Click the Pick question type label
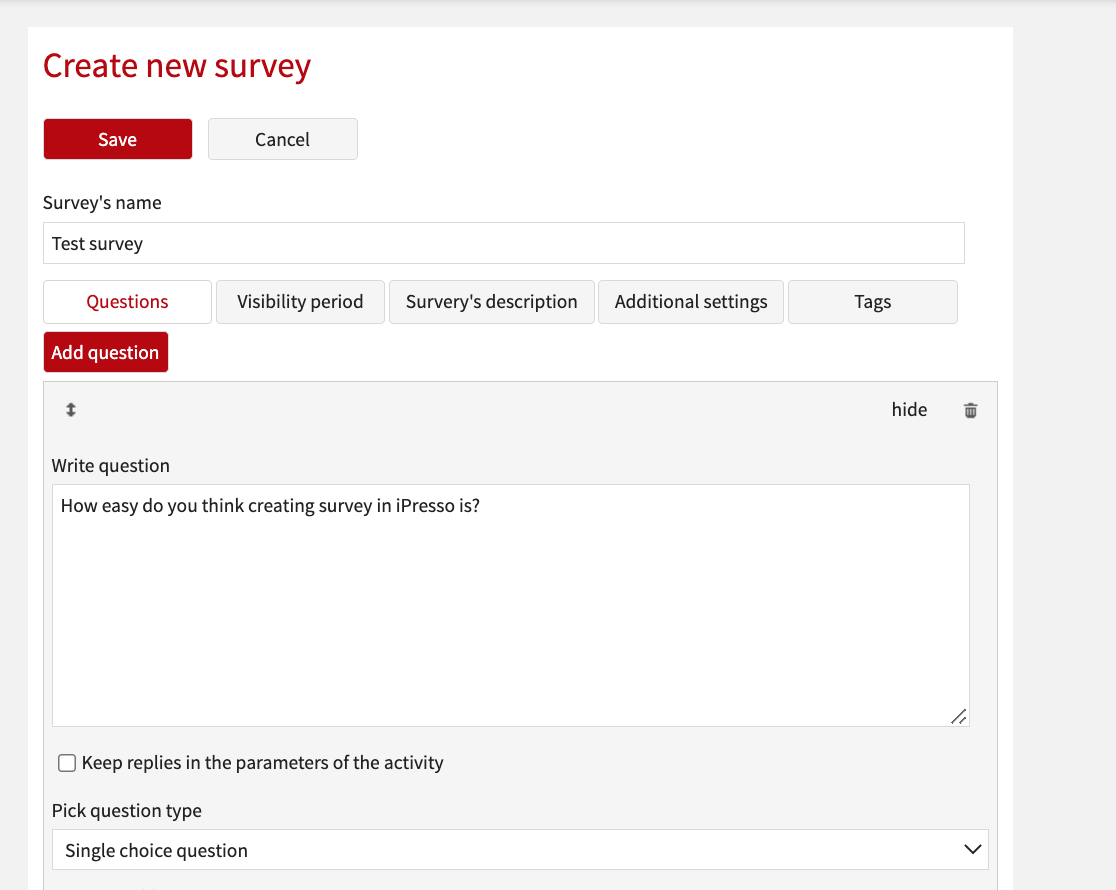 point(127,810)
